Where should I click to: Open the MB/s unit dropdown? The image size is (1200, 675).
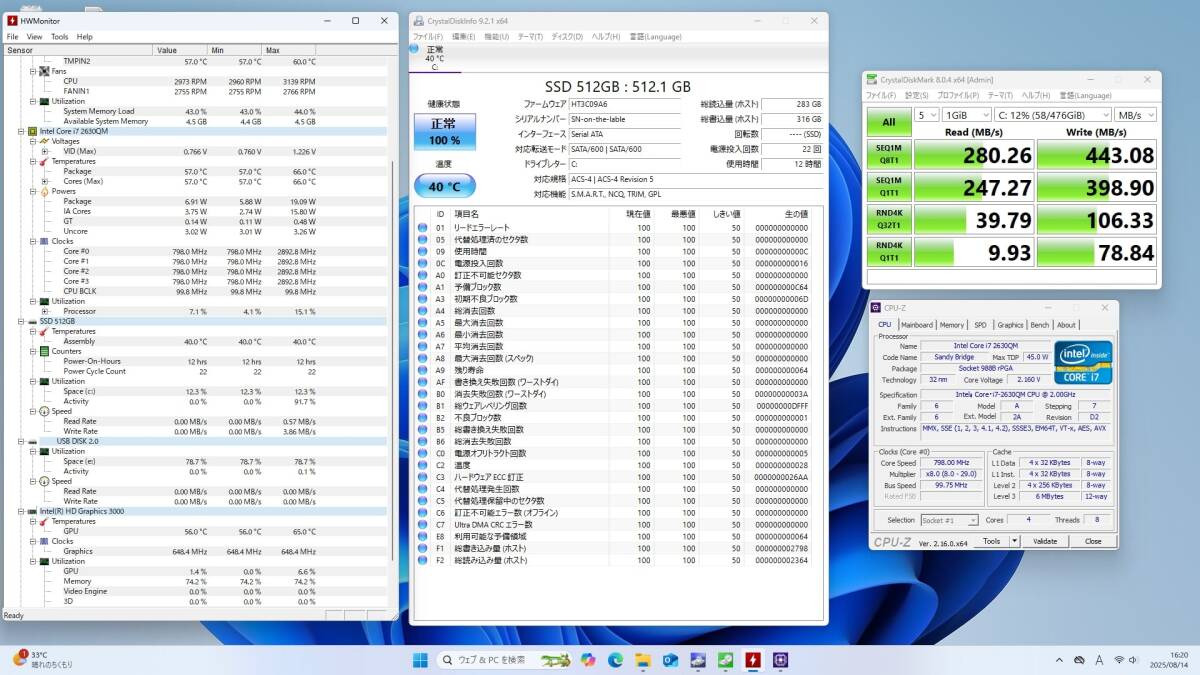pos(1133,115)
